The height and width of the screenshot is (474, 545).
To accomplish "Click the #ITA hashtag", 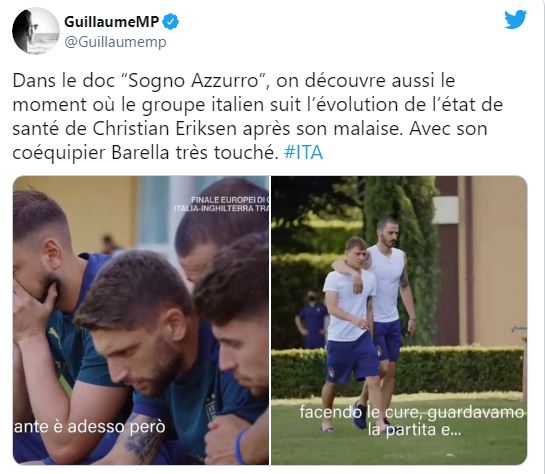I will pos(303,153).
